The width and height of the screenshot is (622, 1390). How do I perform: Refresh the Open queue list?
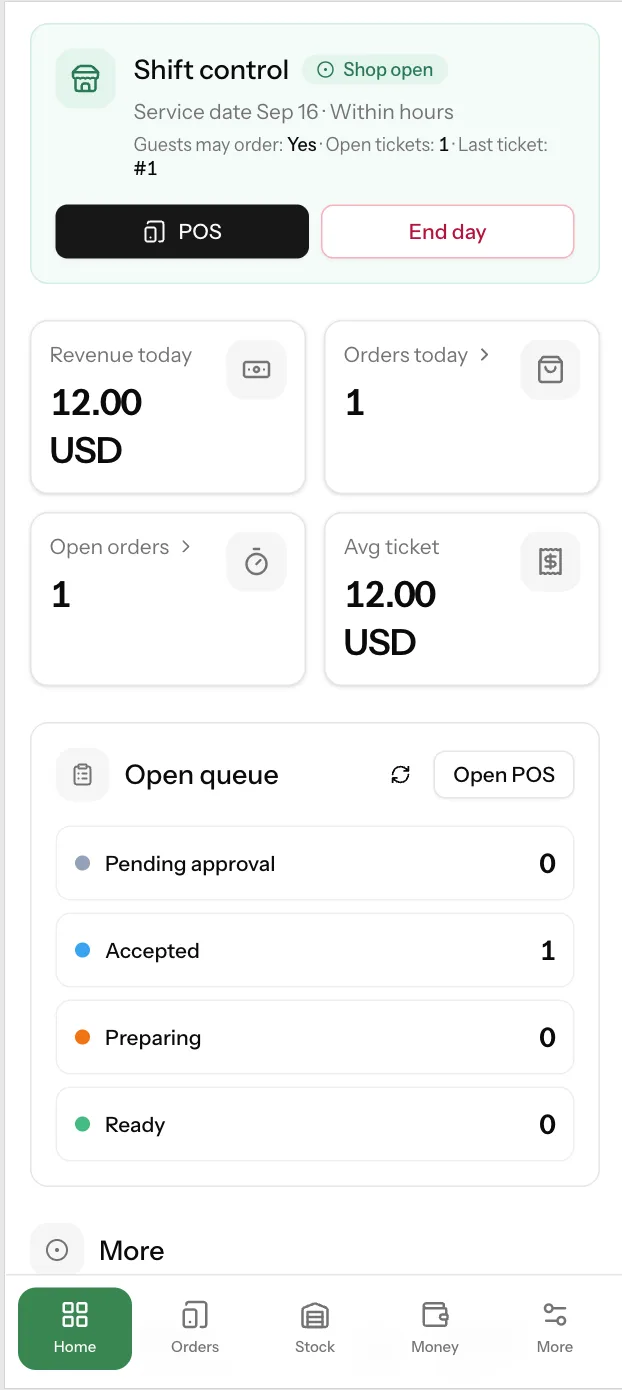pos(401,775)
